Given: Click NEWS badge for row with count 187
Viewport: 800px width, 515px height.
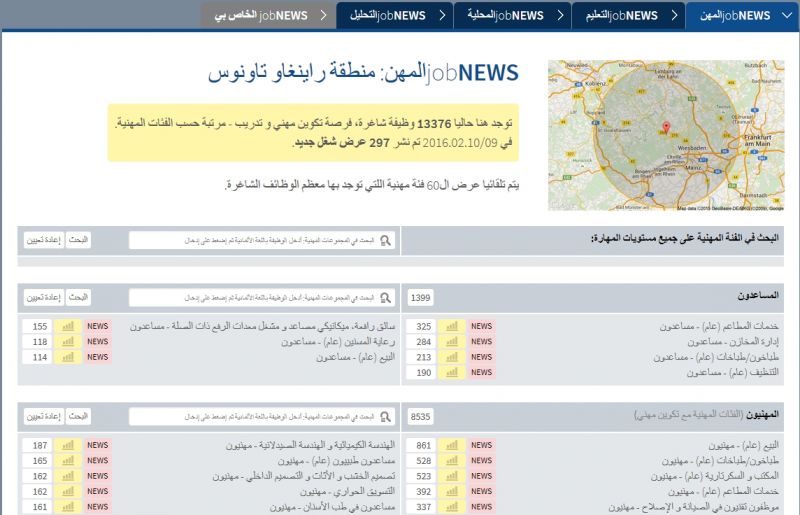Looking at the screenshot, I should [97, 445].
